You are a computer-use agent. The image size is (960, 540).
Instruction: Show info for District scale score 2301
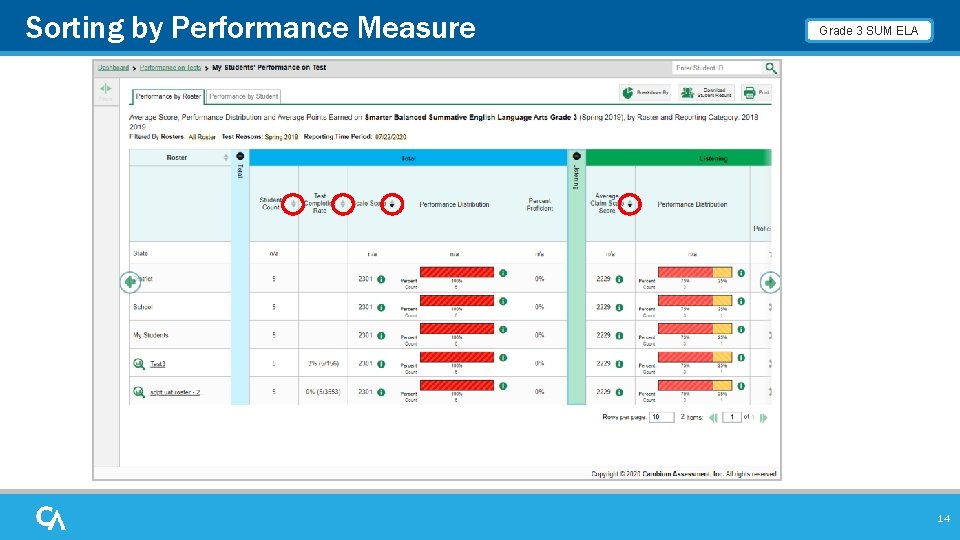pos(381,279)
